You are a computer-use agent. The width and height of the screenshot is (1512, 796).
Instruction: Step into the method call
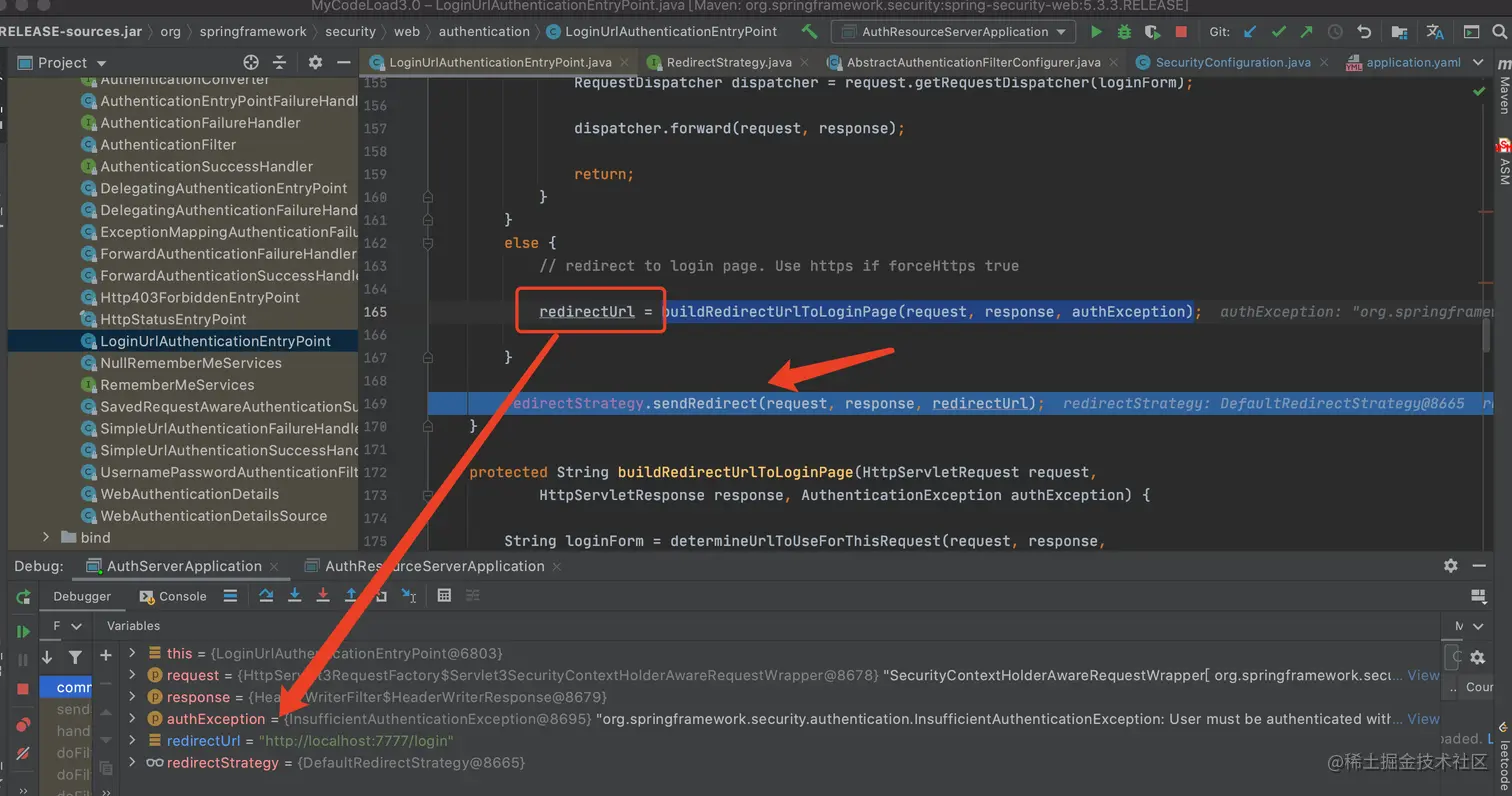click(295, 596)
